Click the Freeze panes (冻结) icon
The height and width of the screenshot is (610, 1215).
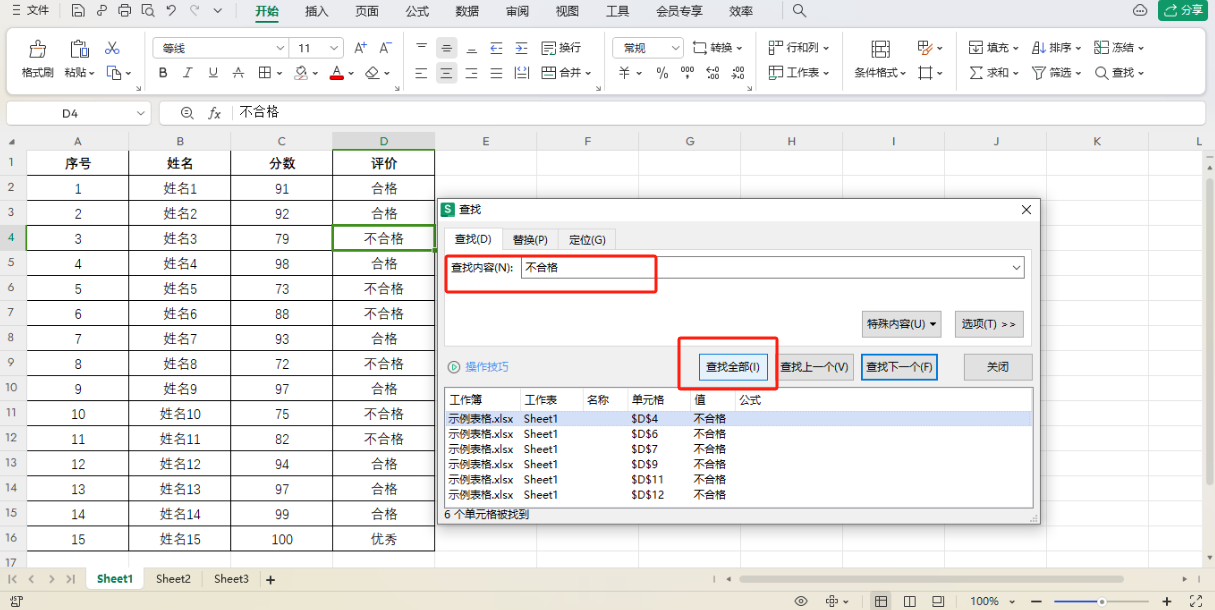(1102, 48)
